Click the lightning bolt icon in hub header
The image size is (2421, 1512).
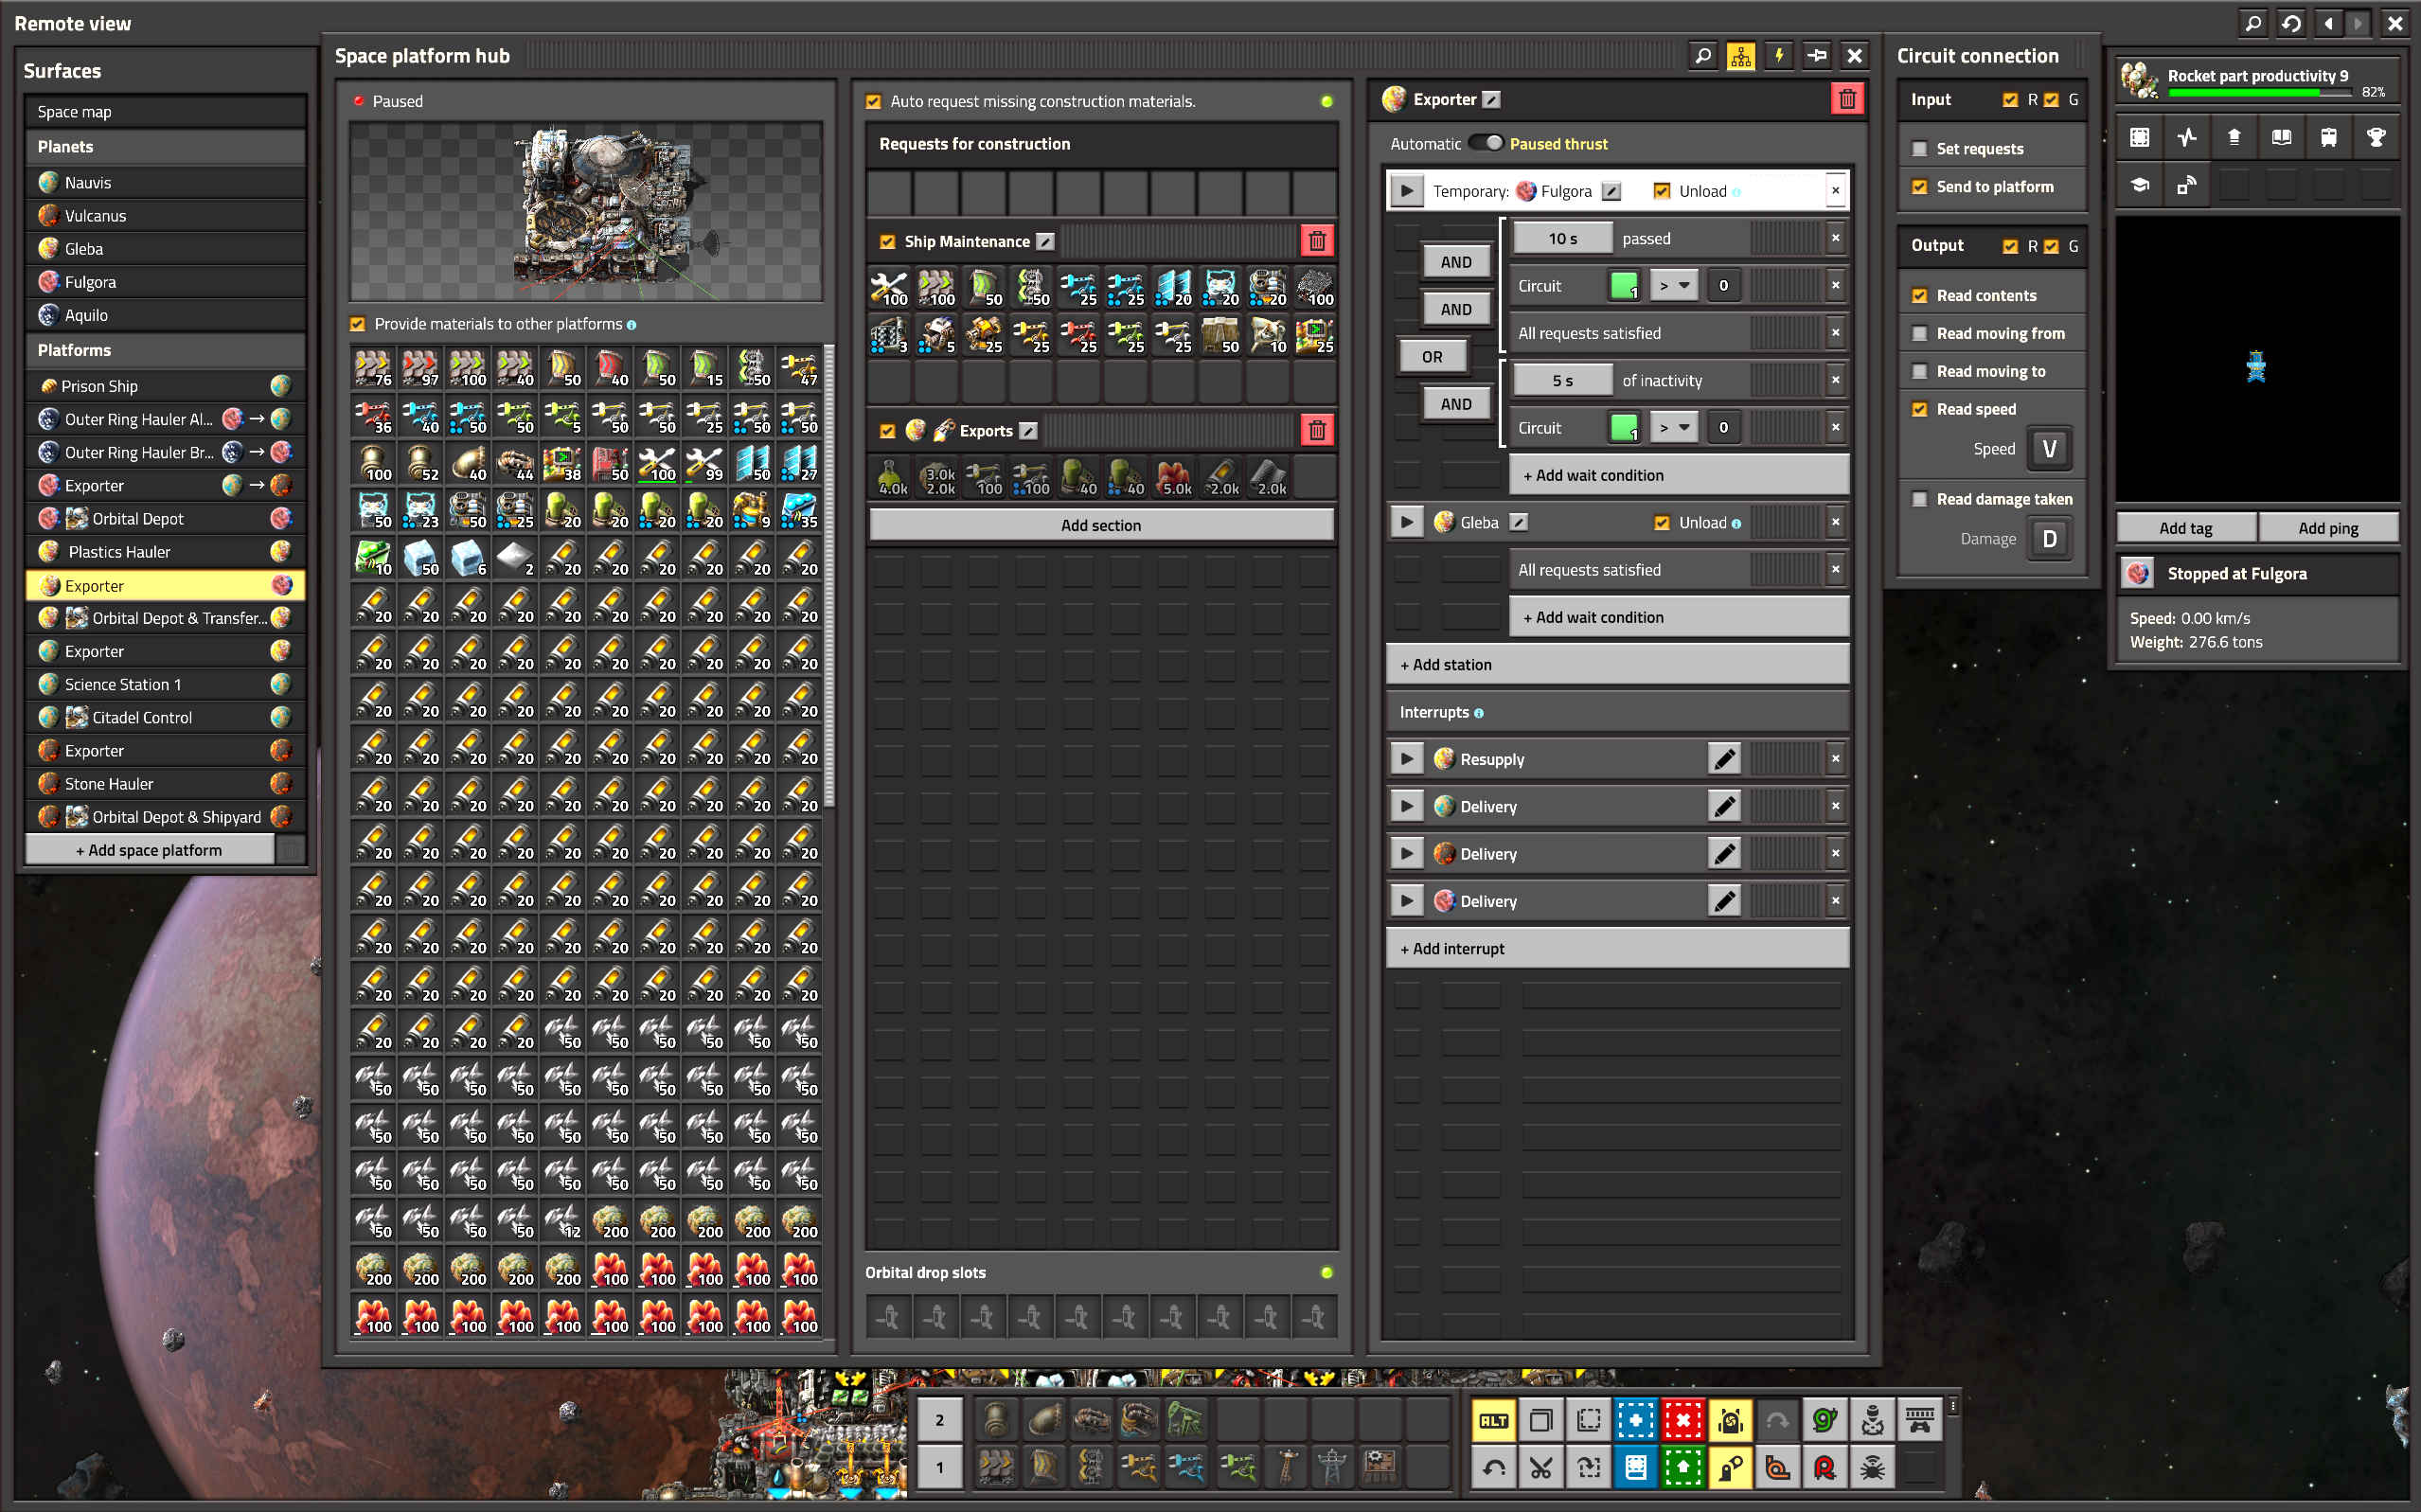(x=1778, y=56)
